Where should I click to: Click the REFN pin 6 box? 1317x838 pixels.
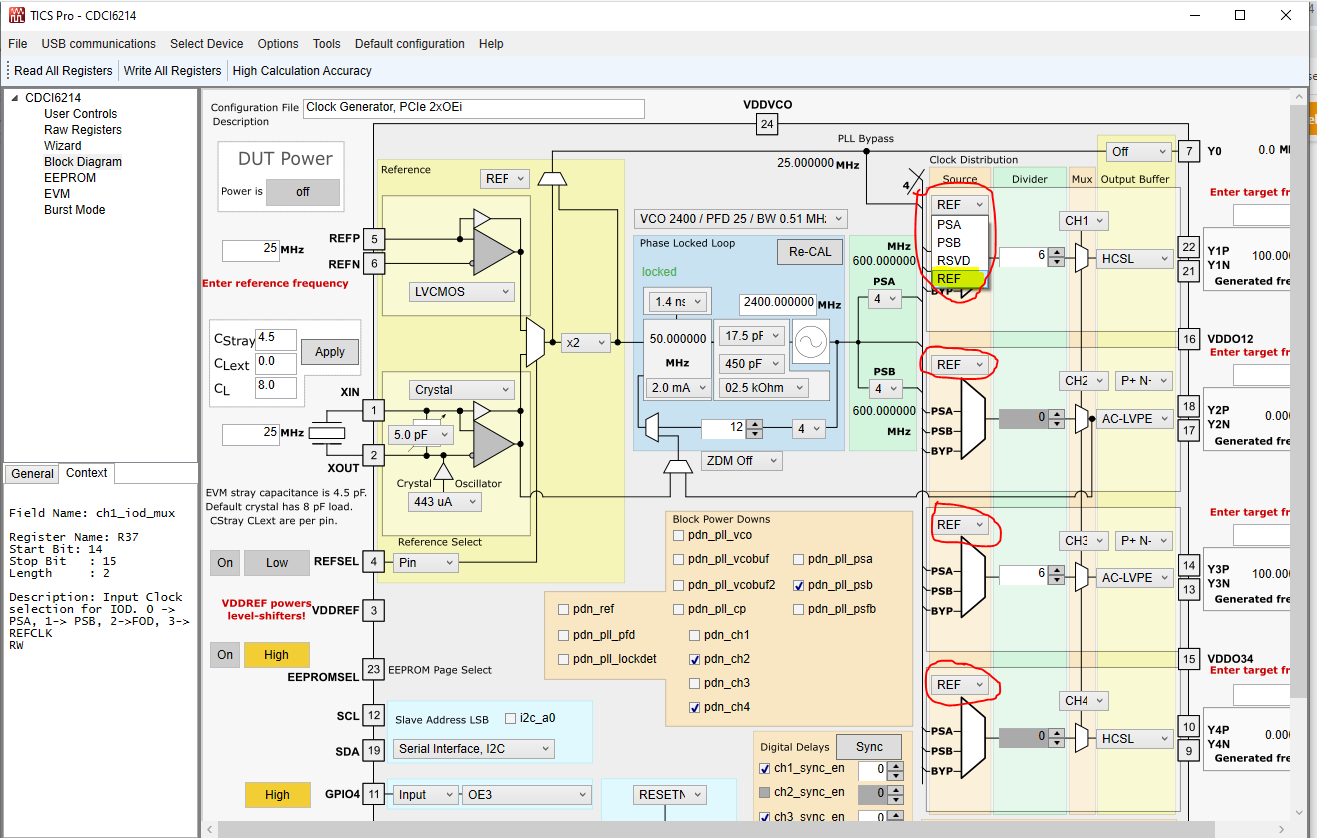pyautogui.click(x=373, y=264)
